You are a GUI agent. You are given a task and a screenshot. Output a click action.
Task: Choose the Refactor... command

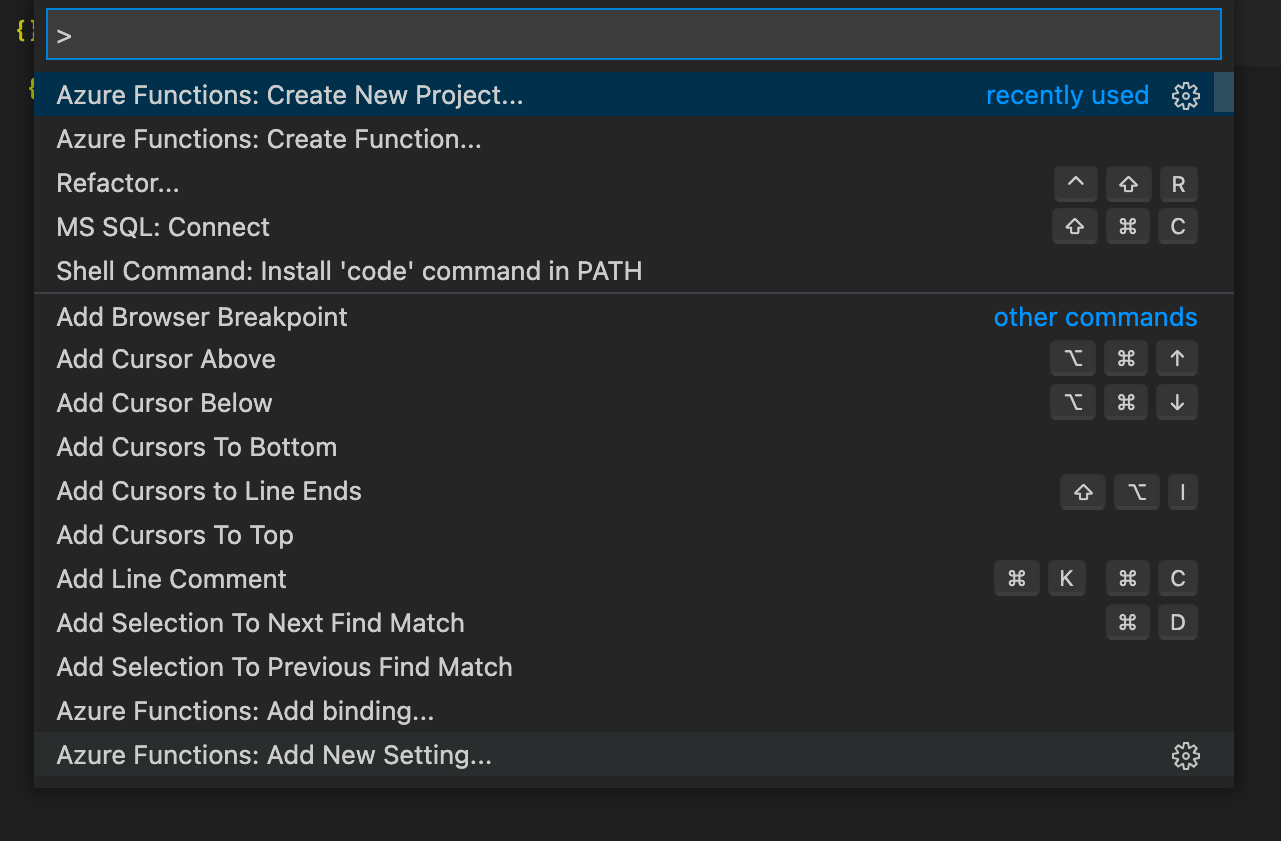click(x=118, y=184)
